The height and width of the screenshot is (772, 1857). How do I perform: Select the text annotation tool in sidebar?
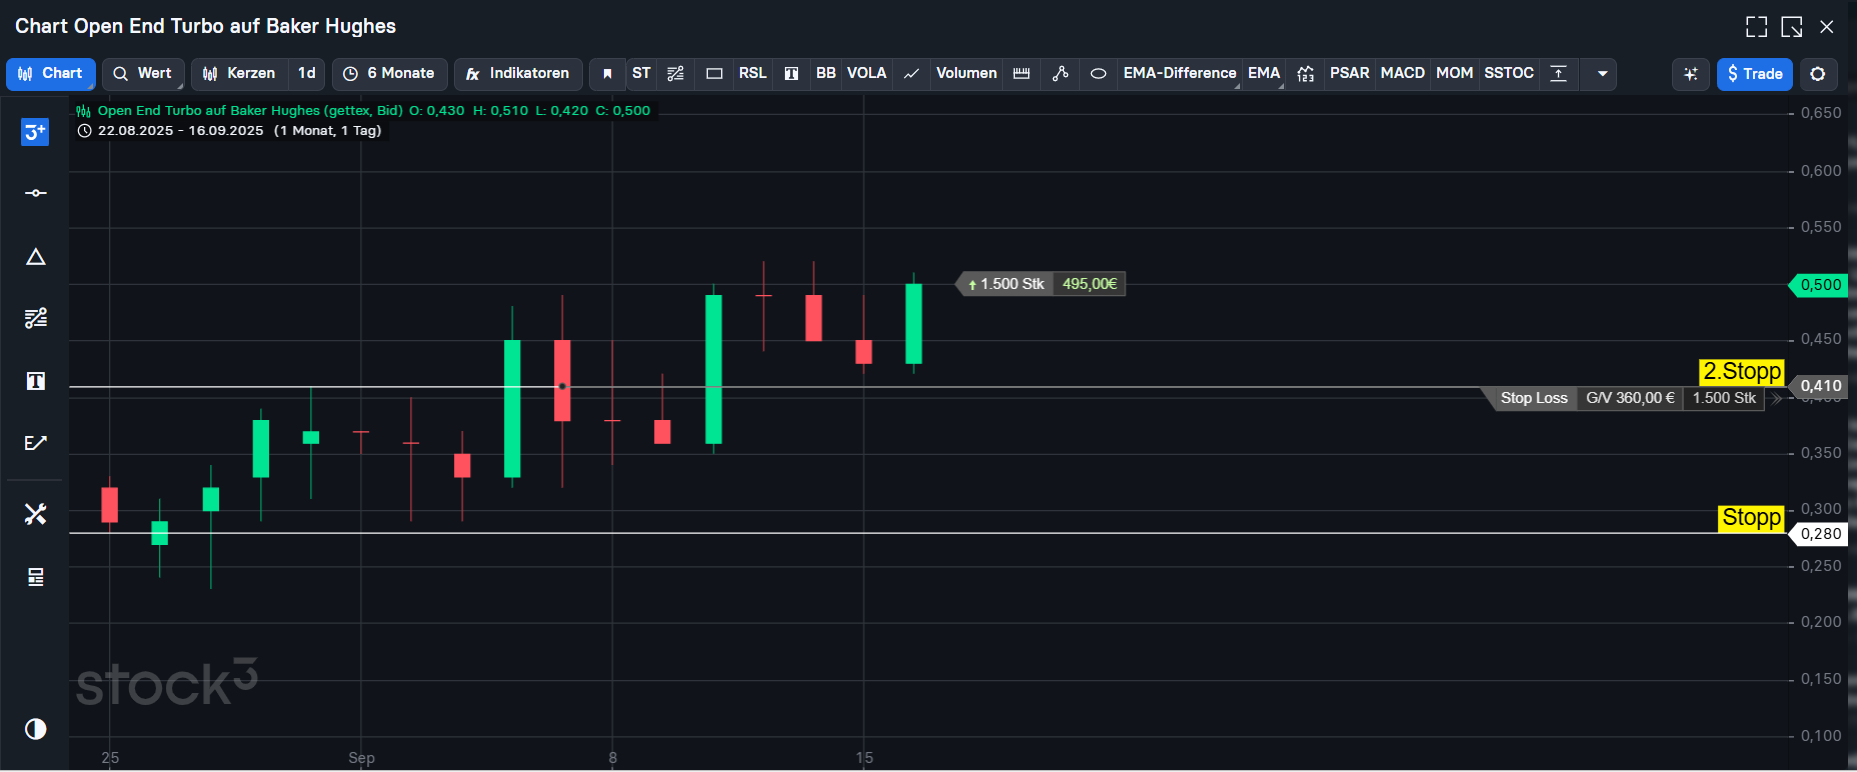click(35, 381)
